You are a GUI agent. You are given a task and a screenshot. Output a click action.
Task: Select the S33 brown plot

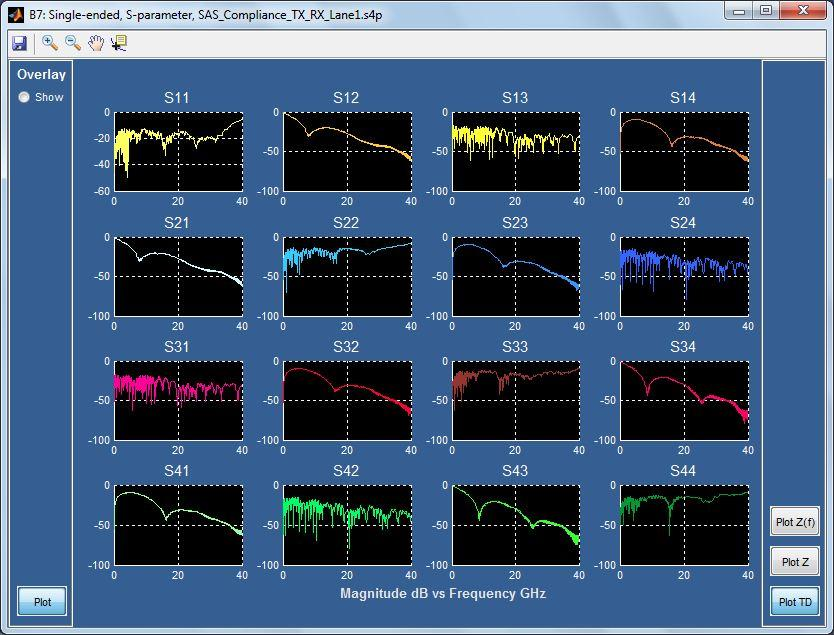coord(515,400)
